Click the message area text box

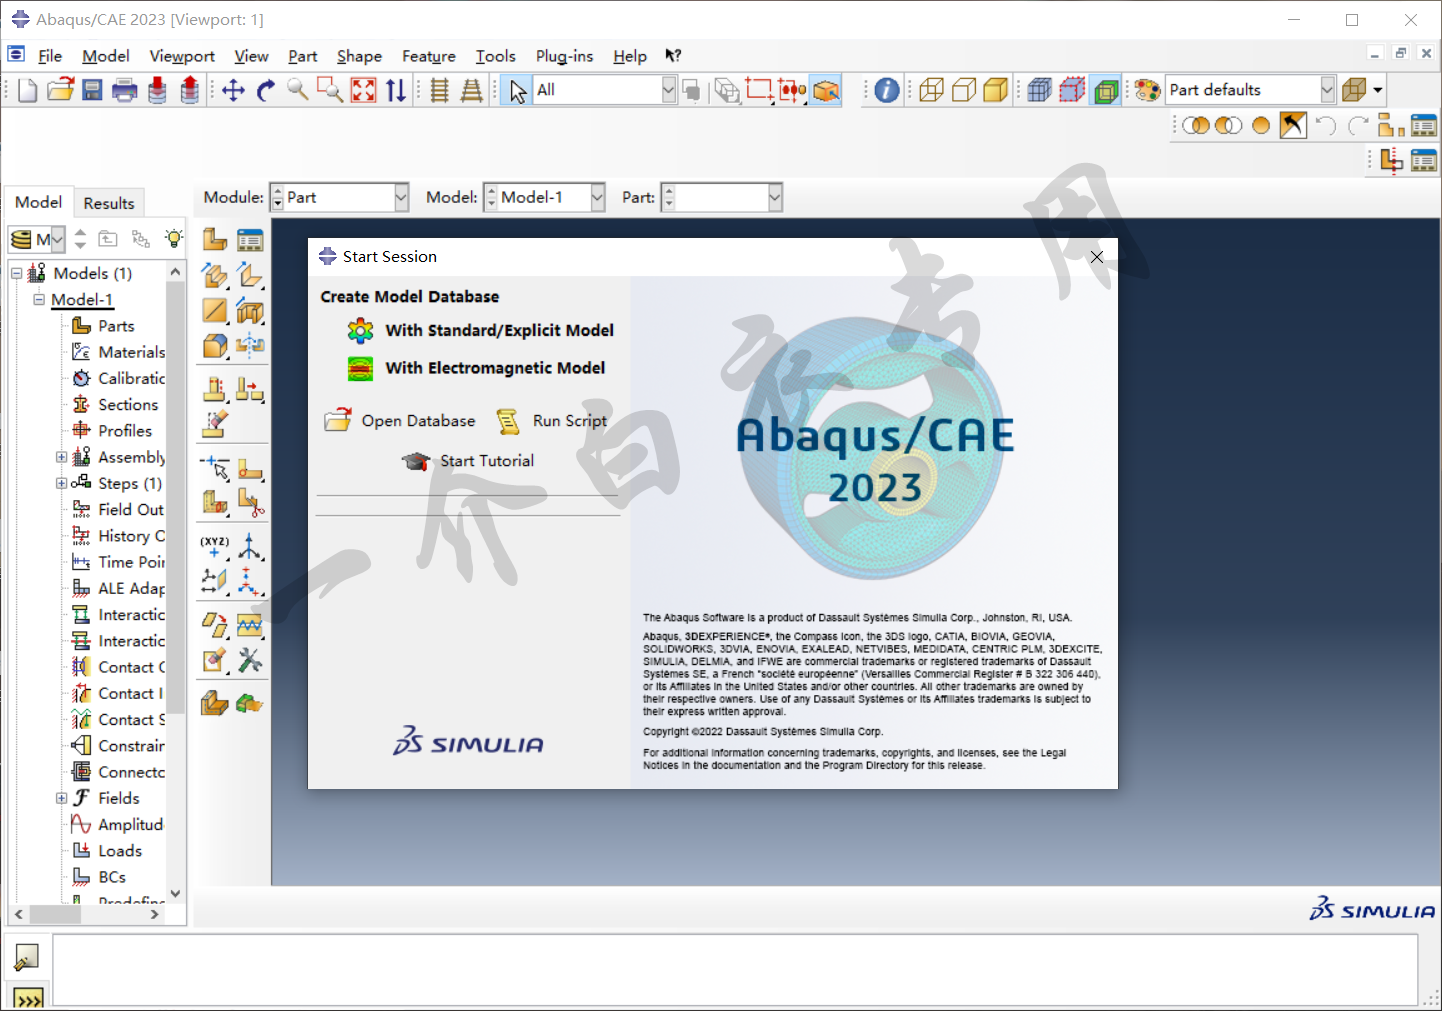click(x=735, y=970)
